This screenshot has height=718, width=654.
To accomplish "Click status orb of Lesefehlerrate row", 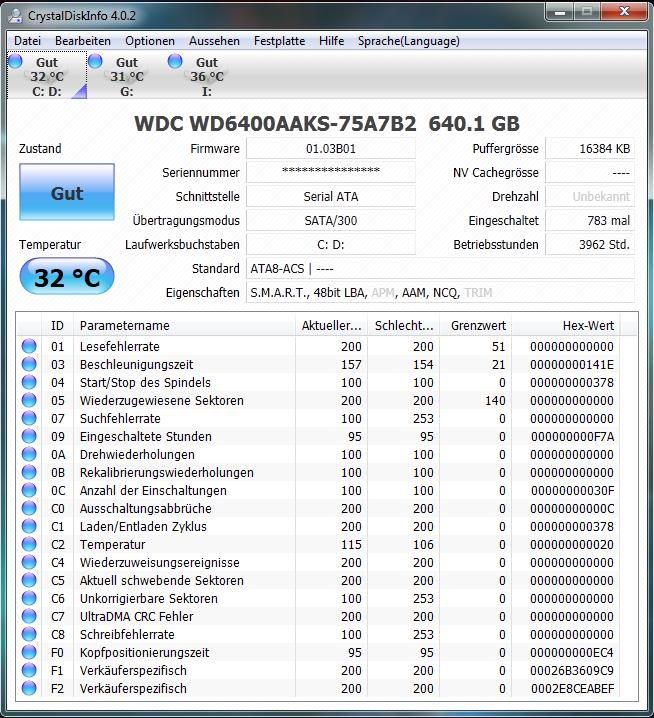I will pos(29,346).
